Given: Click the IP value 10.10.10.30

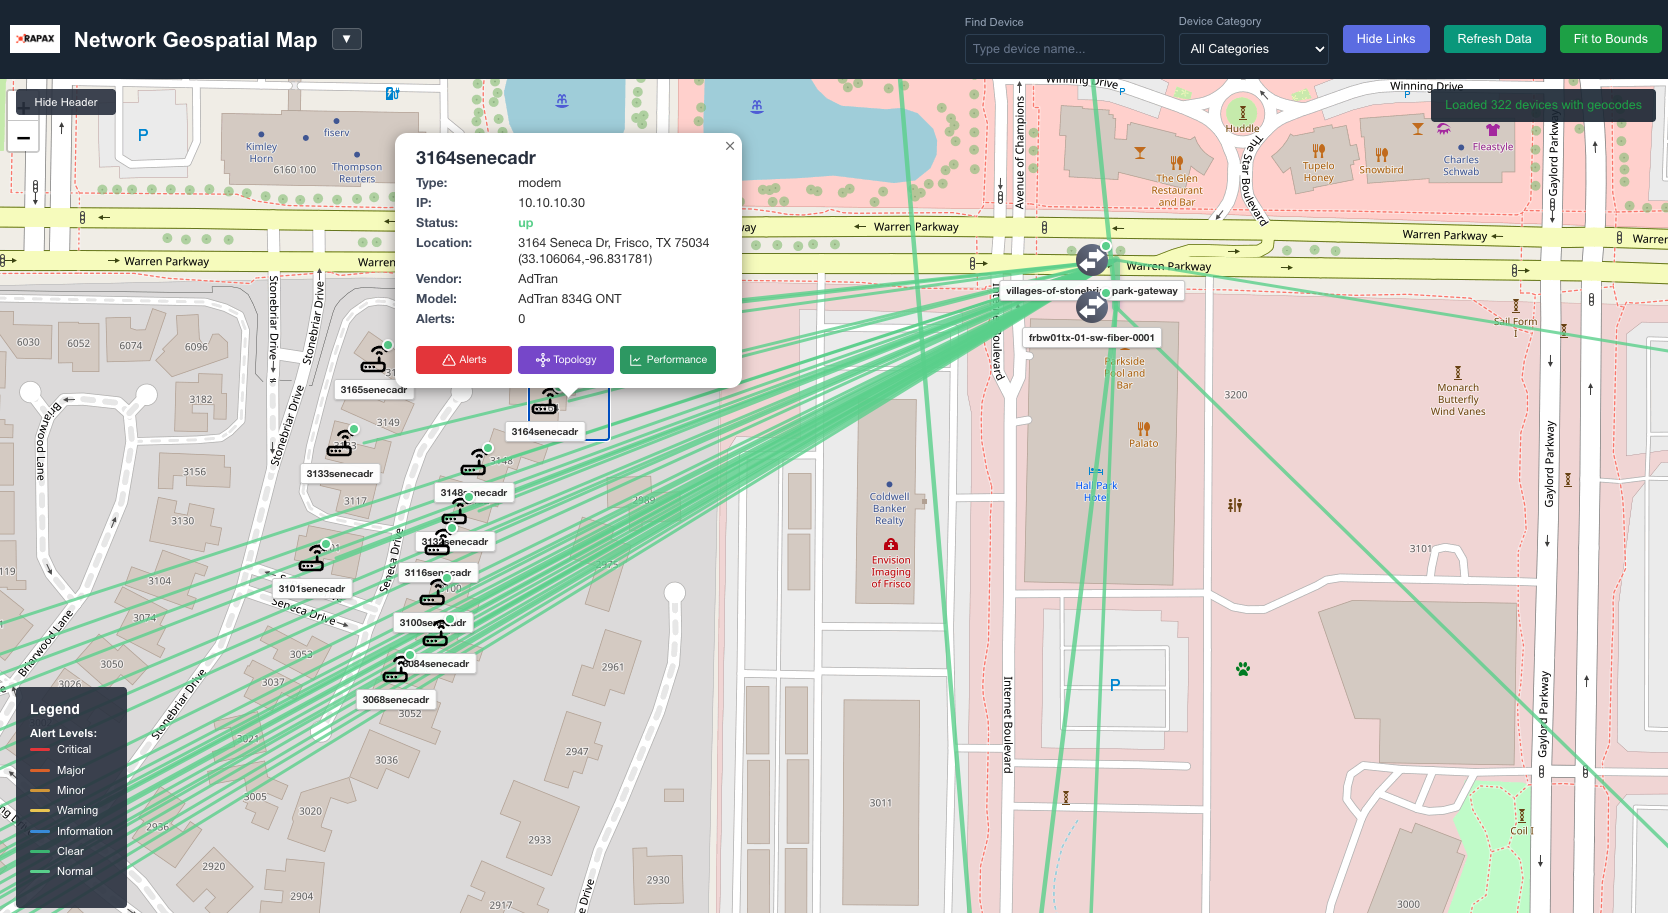Looking at the screenshot, I should 551,203.
